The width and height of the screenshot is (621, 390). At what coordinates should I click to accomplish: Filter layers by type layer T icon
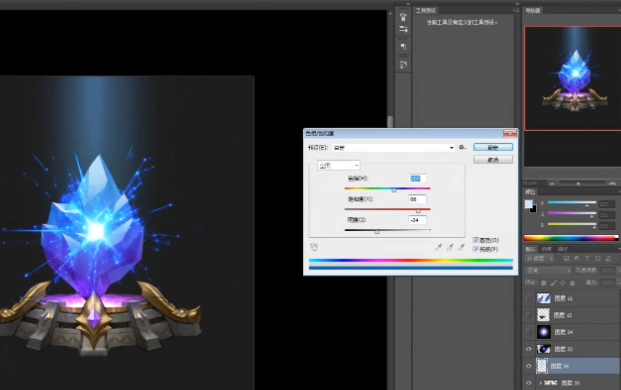[587, 259]
